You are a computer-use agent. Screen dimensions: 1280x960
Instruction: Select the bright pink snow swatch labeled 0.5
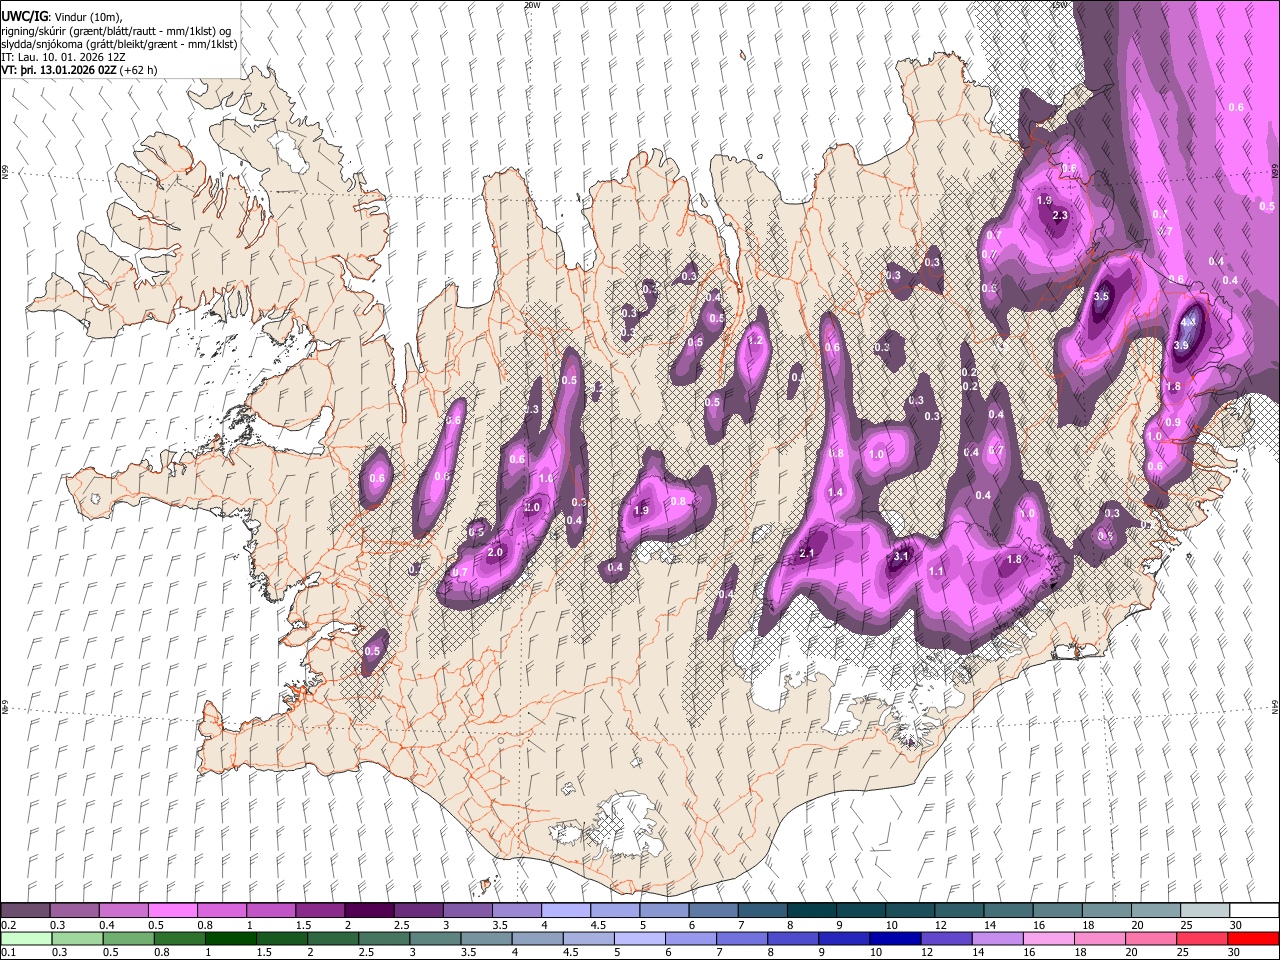(172, 910)
